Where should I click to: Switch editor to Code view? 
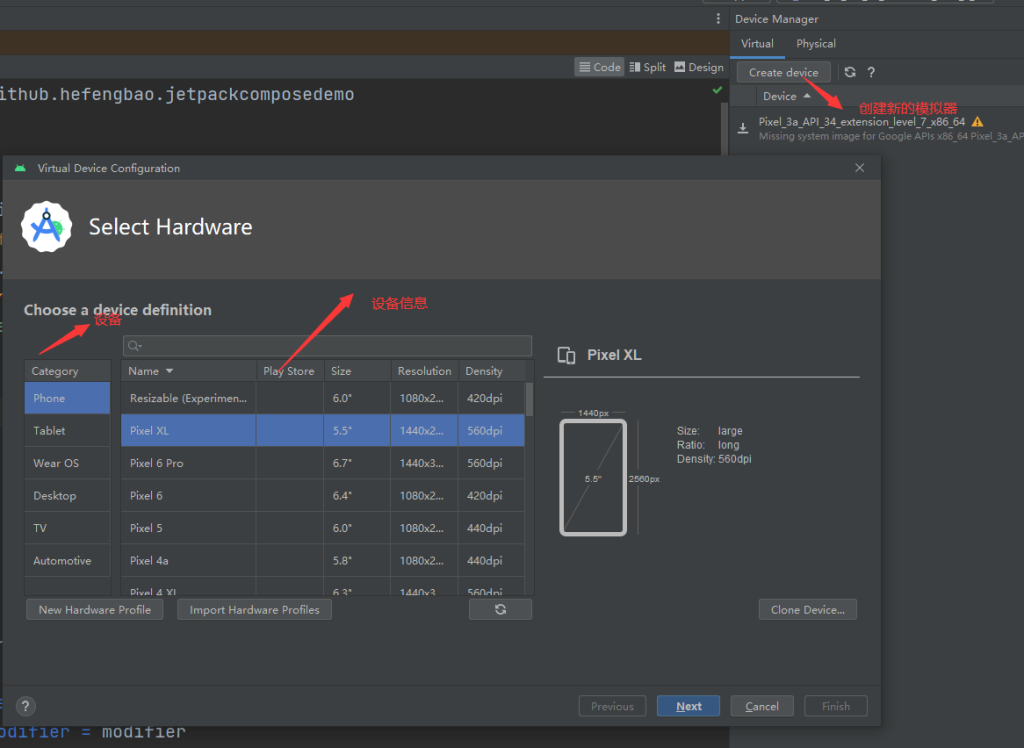pyautogui.click(x=600, y=67)
